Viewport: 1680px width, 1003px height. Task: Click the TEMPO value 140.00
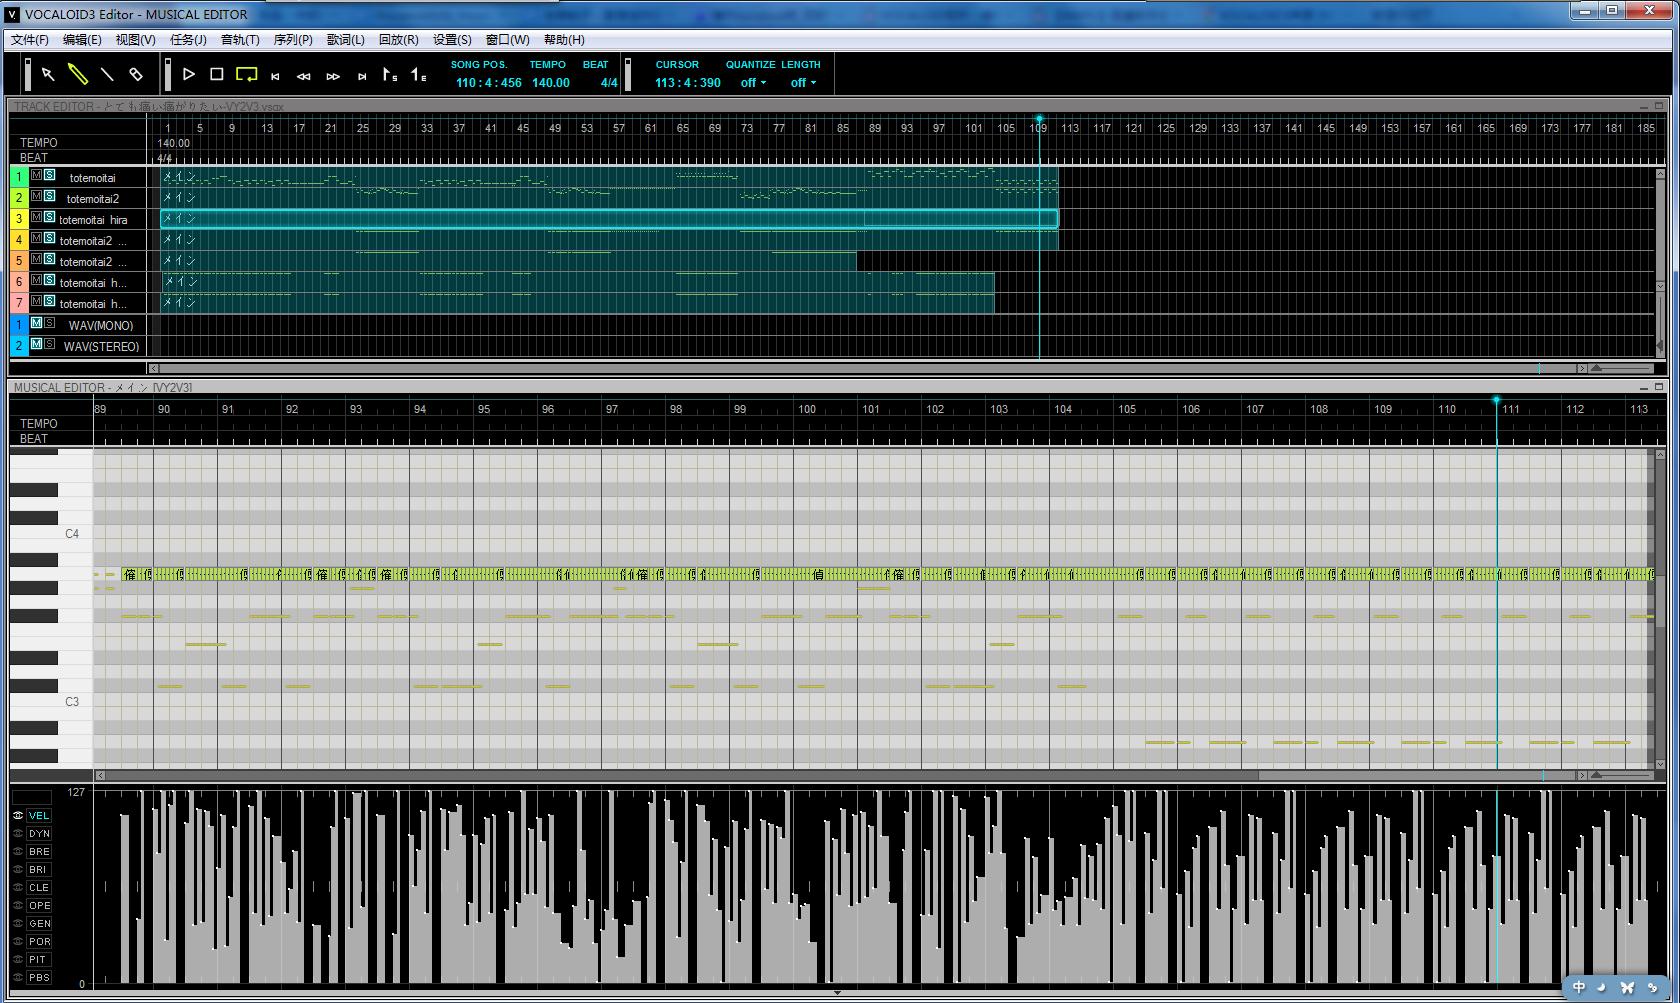click(550, 83)
